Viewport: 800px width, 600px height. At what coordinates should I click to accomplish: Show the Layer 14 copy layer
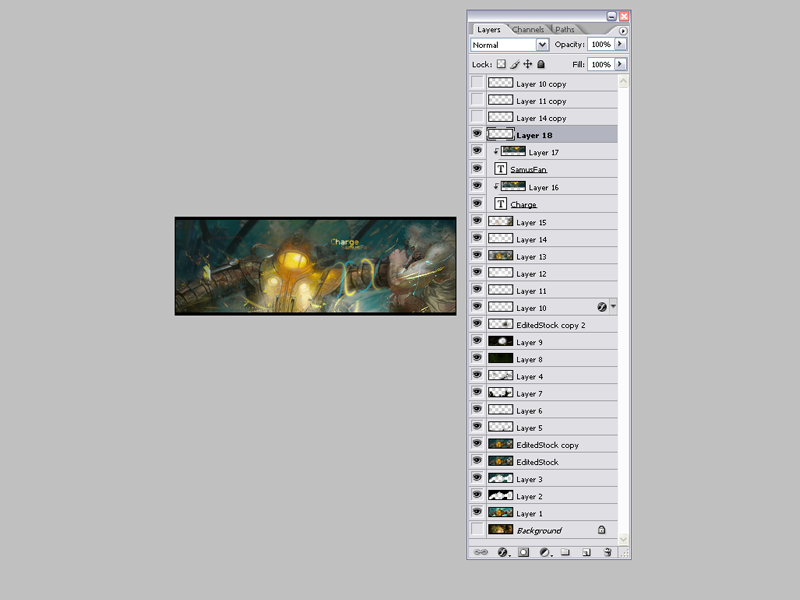(477, 117)
